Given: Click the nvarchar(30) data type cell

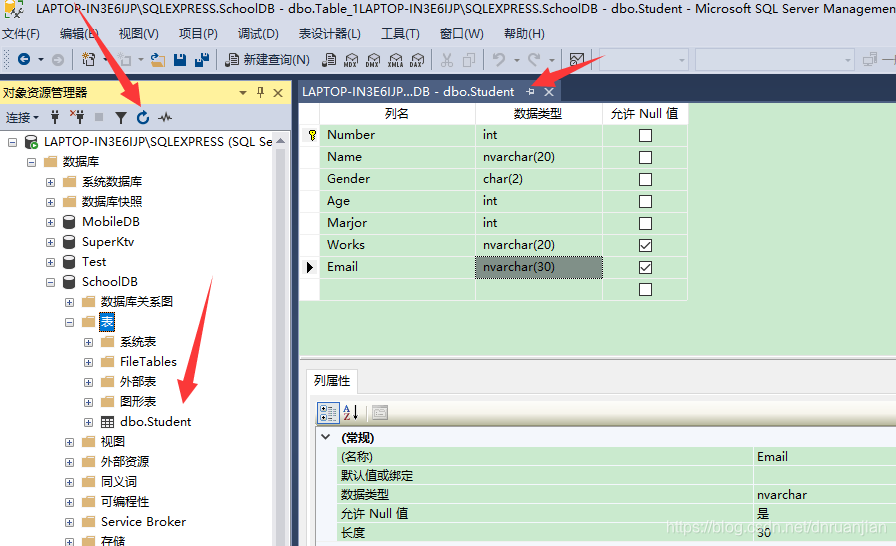Looking at the screenshot, I should pyautogui.click(x=539, y=267).
